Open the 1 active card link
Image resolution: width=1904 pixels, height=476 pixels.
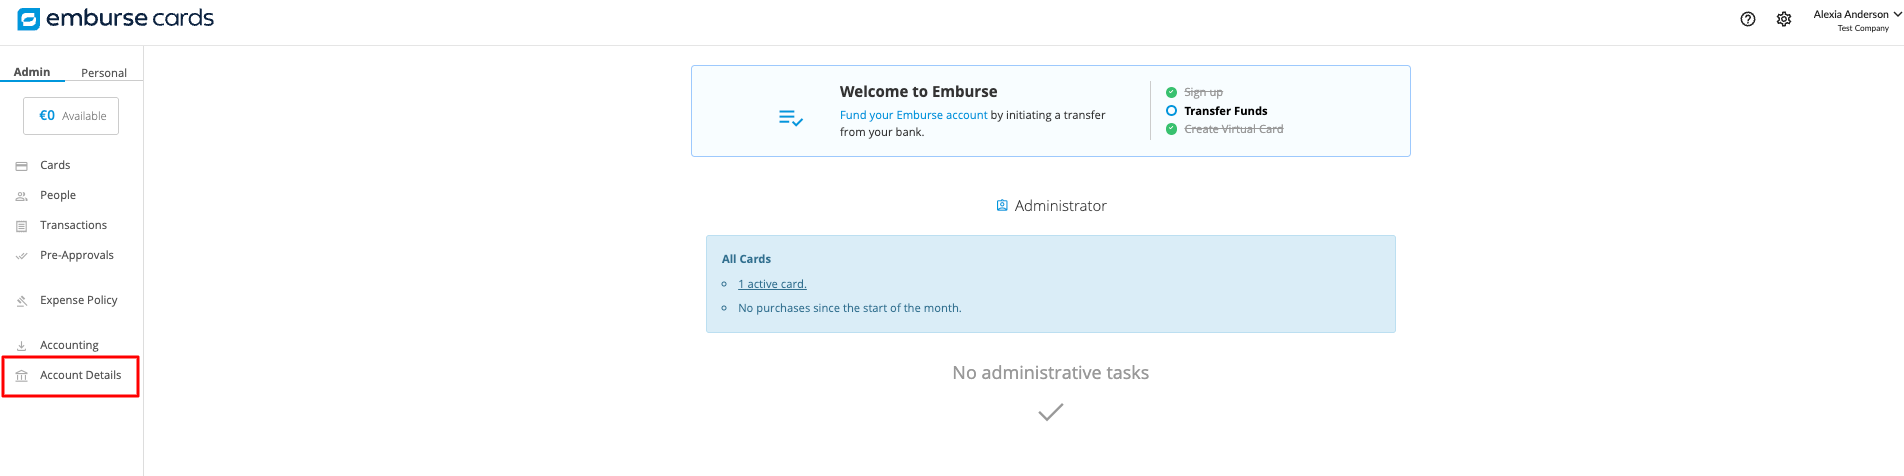(x=772, y=284)
